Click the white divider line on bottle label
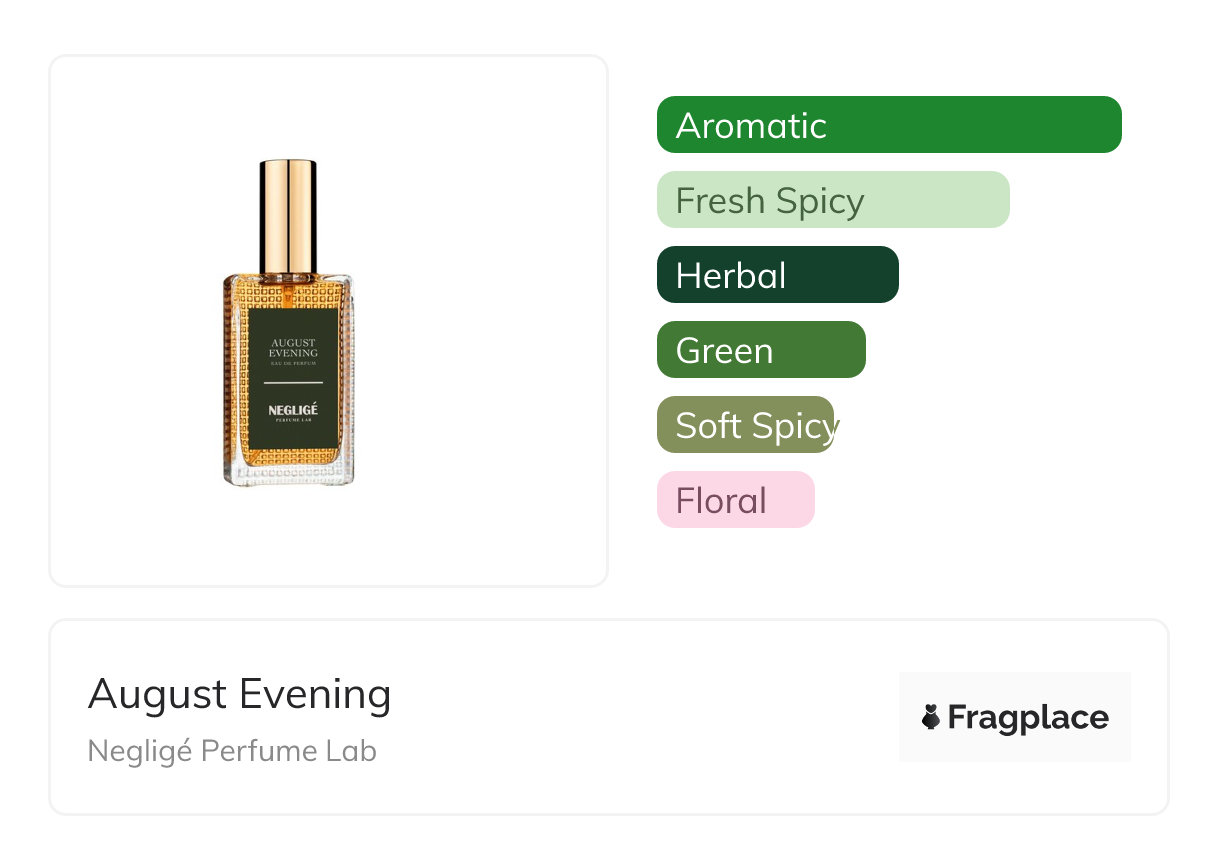The height and width of the screenshot is (864, 1218). (293, 383)
